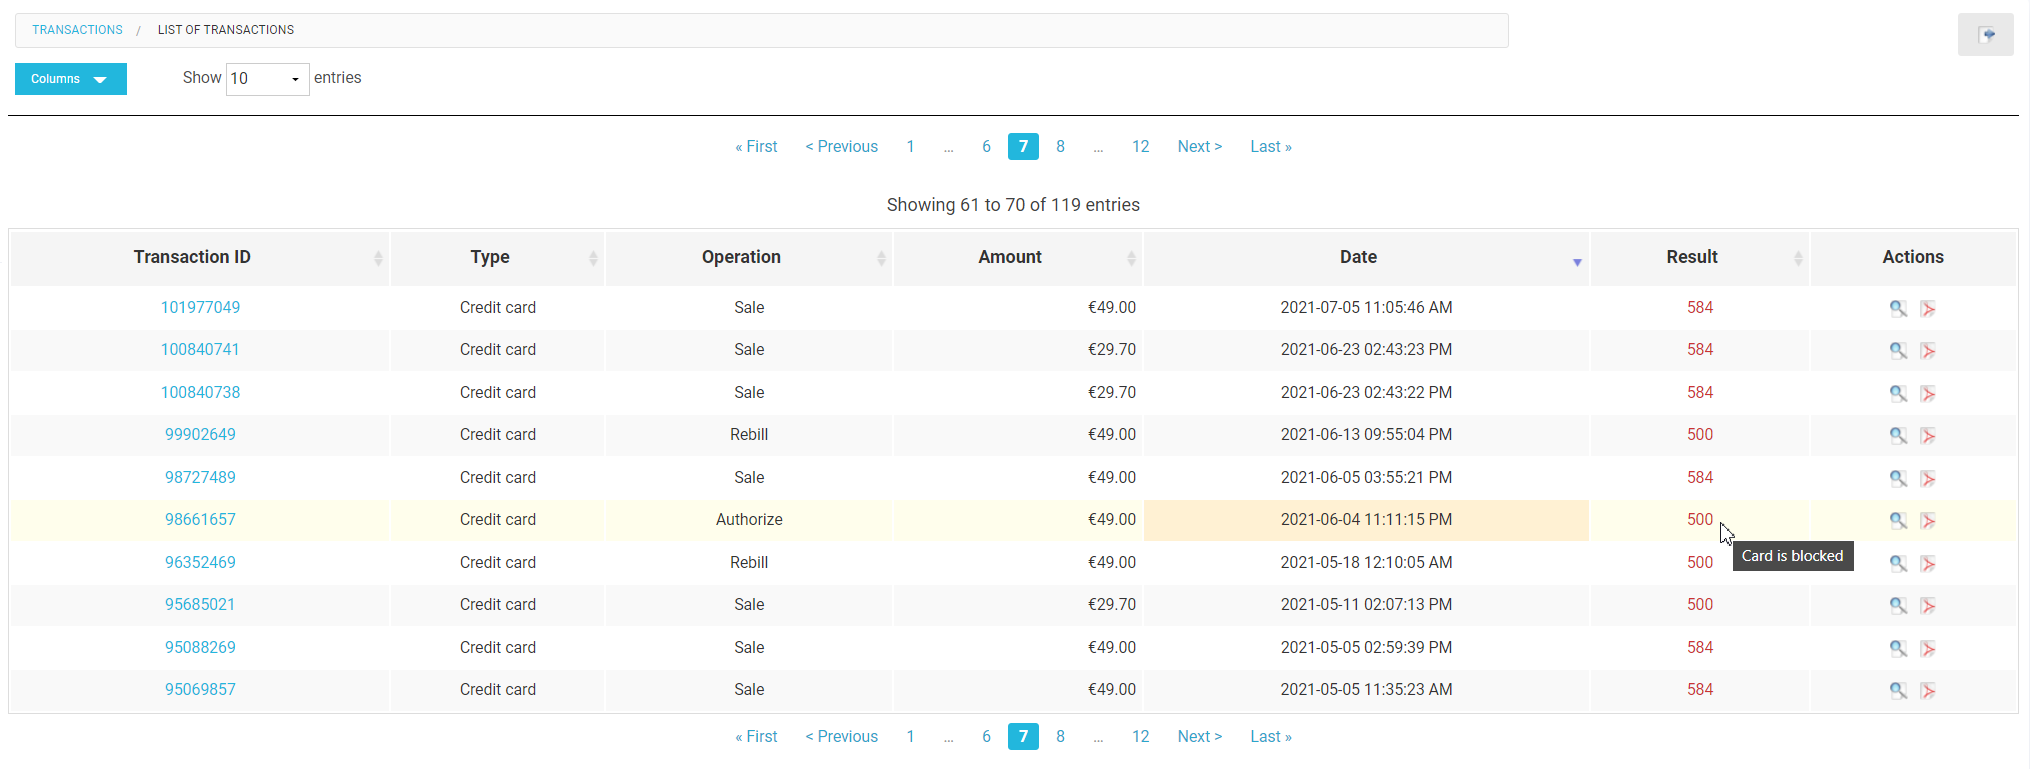Open transaction 95685021 link
This screenshot has width=2030, height=769.
200,604
